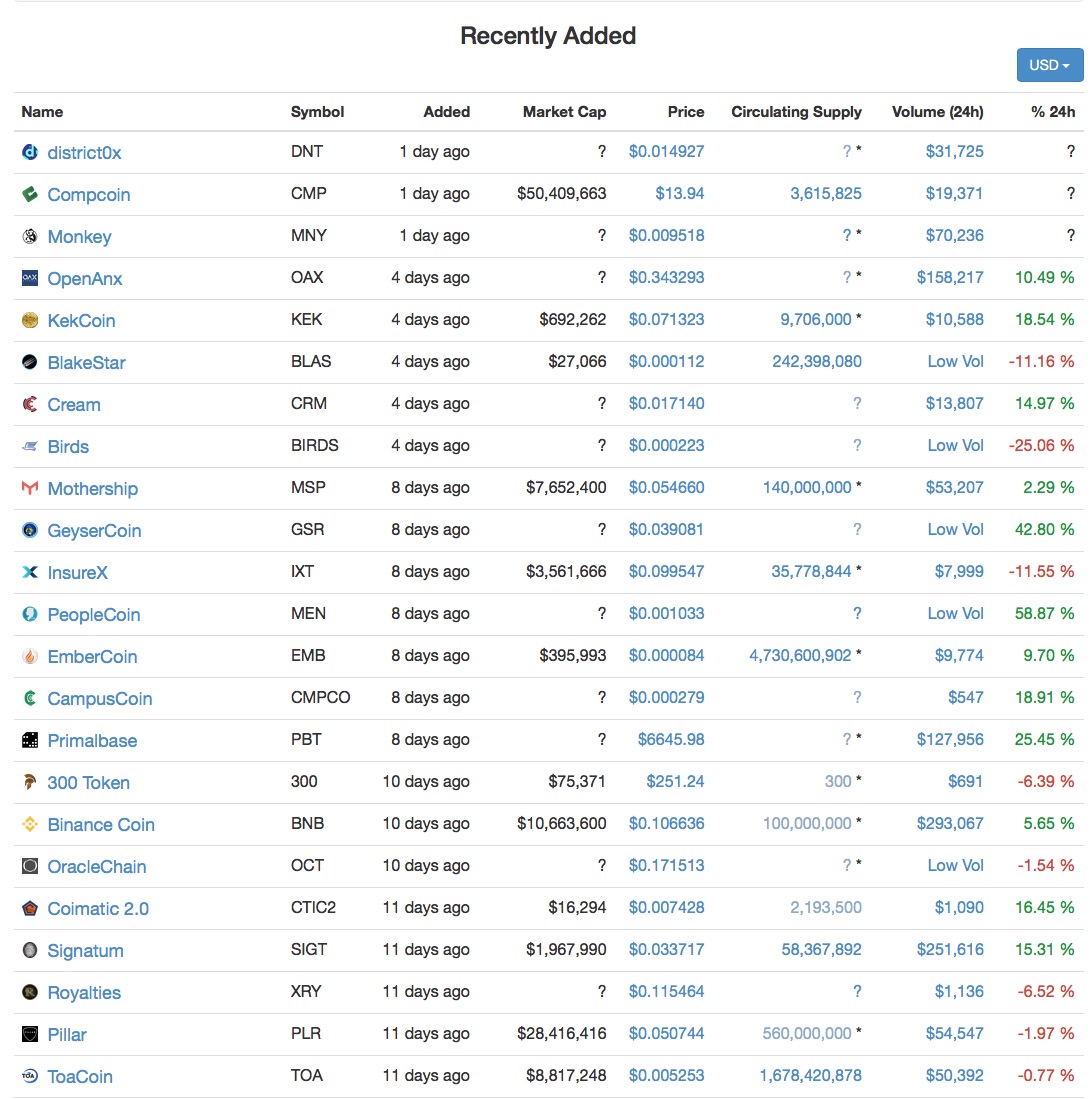This screenshot has width=1090, height=1099.
Task: Open the Signatum name link
Action: click(x=86, y=951)
